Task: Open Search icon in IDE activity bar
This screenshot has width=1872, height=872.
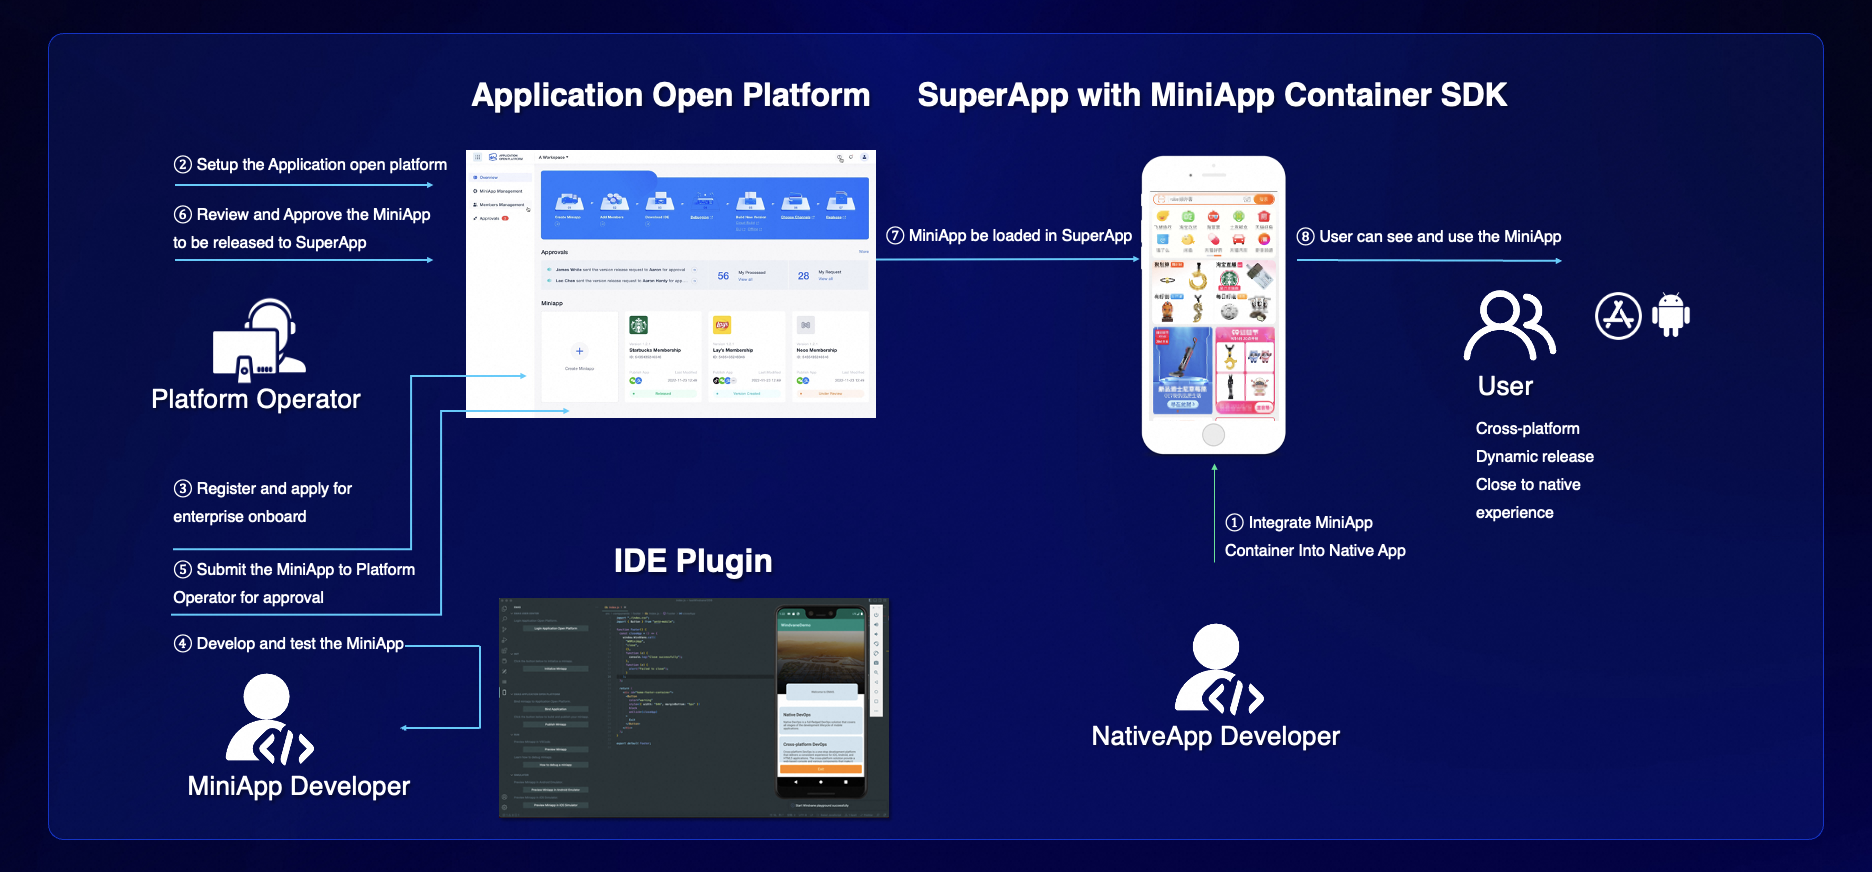Action: [x=504, y=619]
